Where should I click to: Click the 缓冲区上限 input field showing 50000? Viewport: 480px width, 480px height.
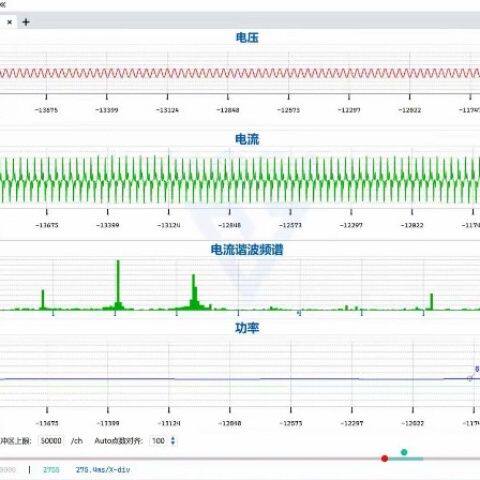(x=51, y=441)
